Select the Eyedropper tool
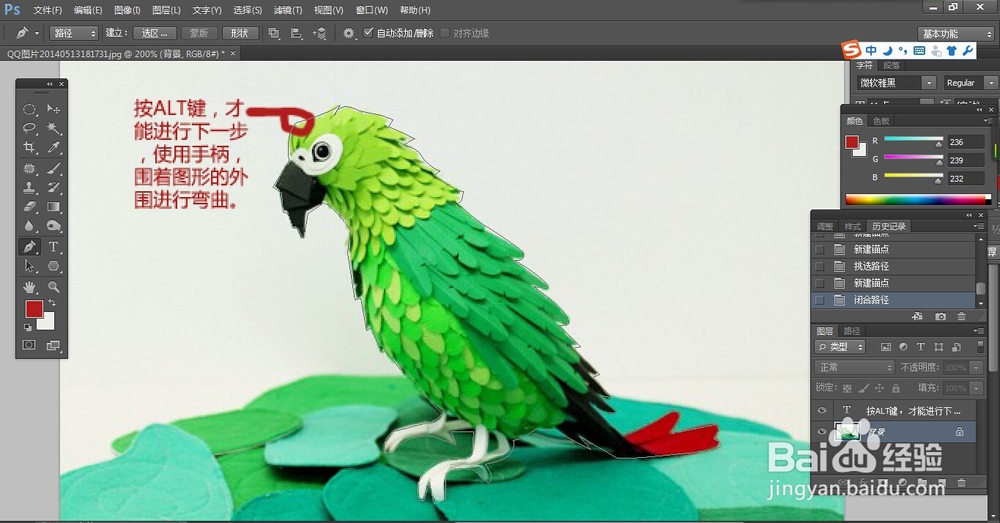Image resolution: width=1000 pixels, height=523 pixels. point(54,147)
